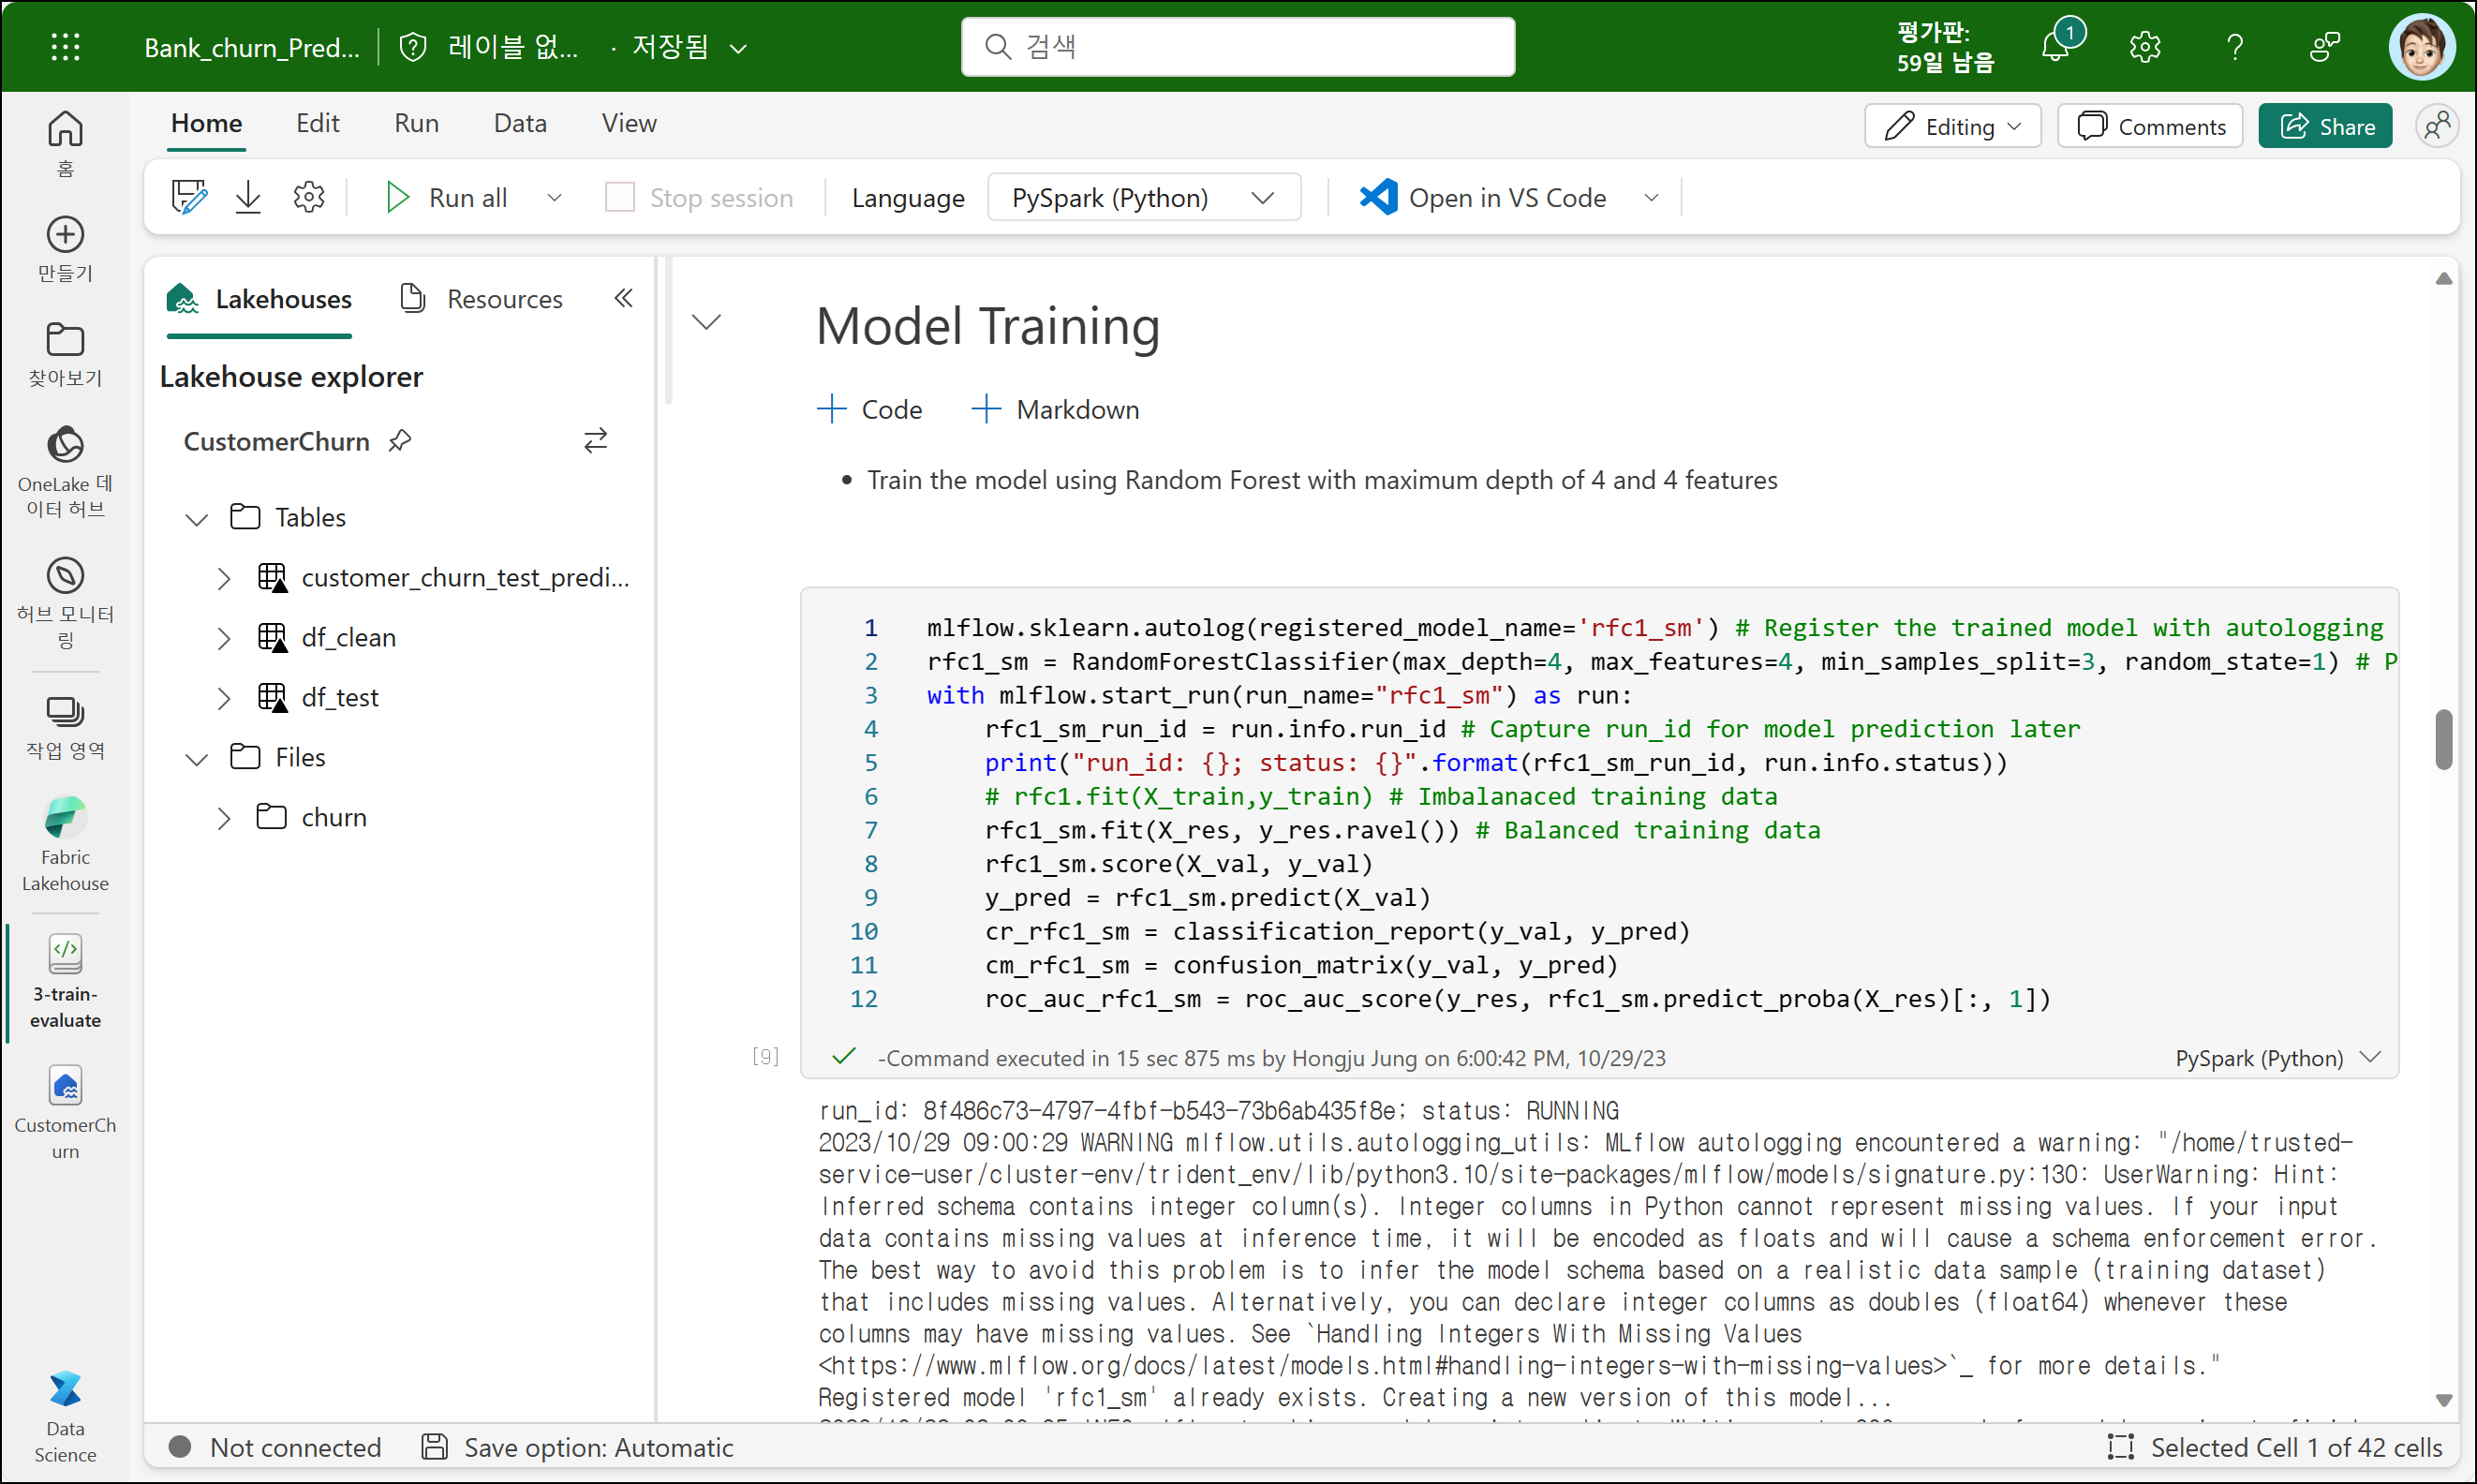
Task: Expand the df_clean table node
Action: (x=224, y=638)
